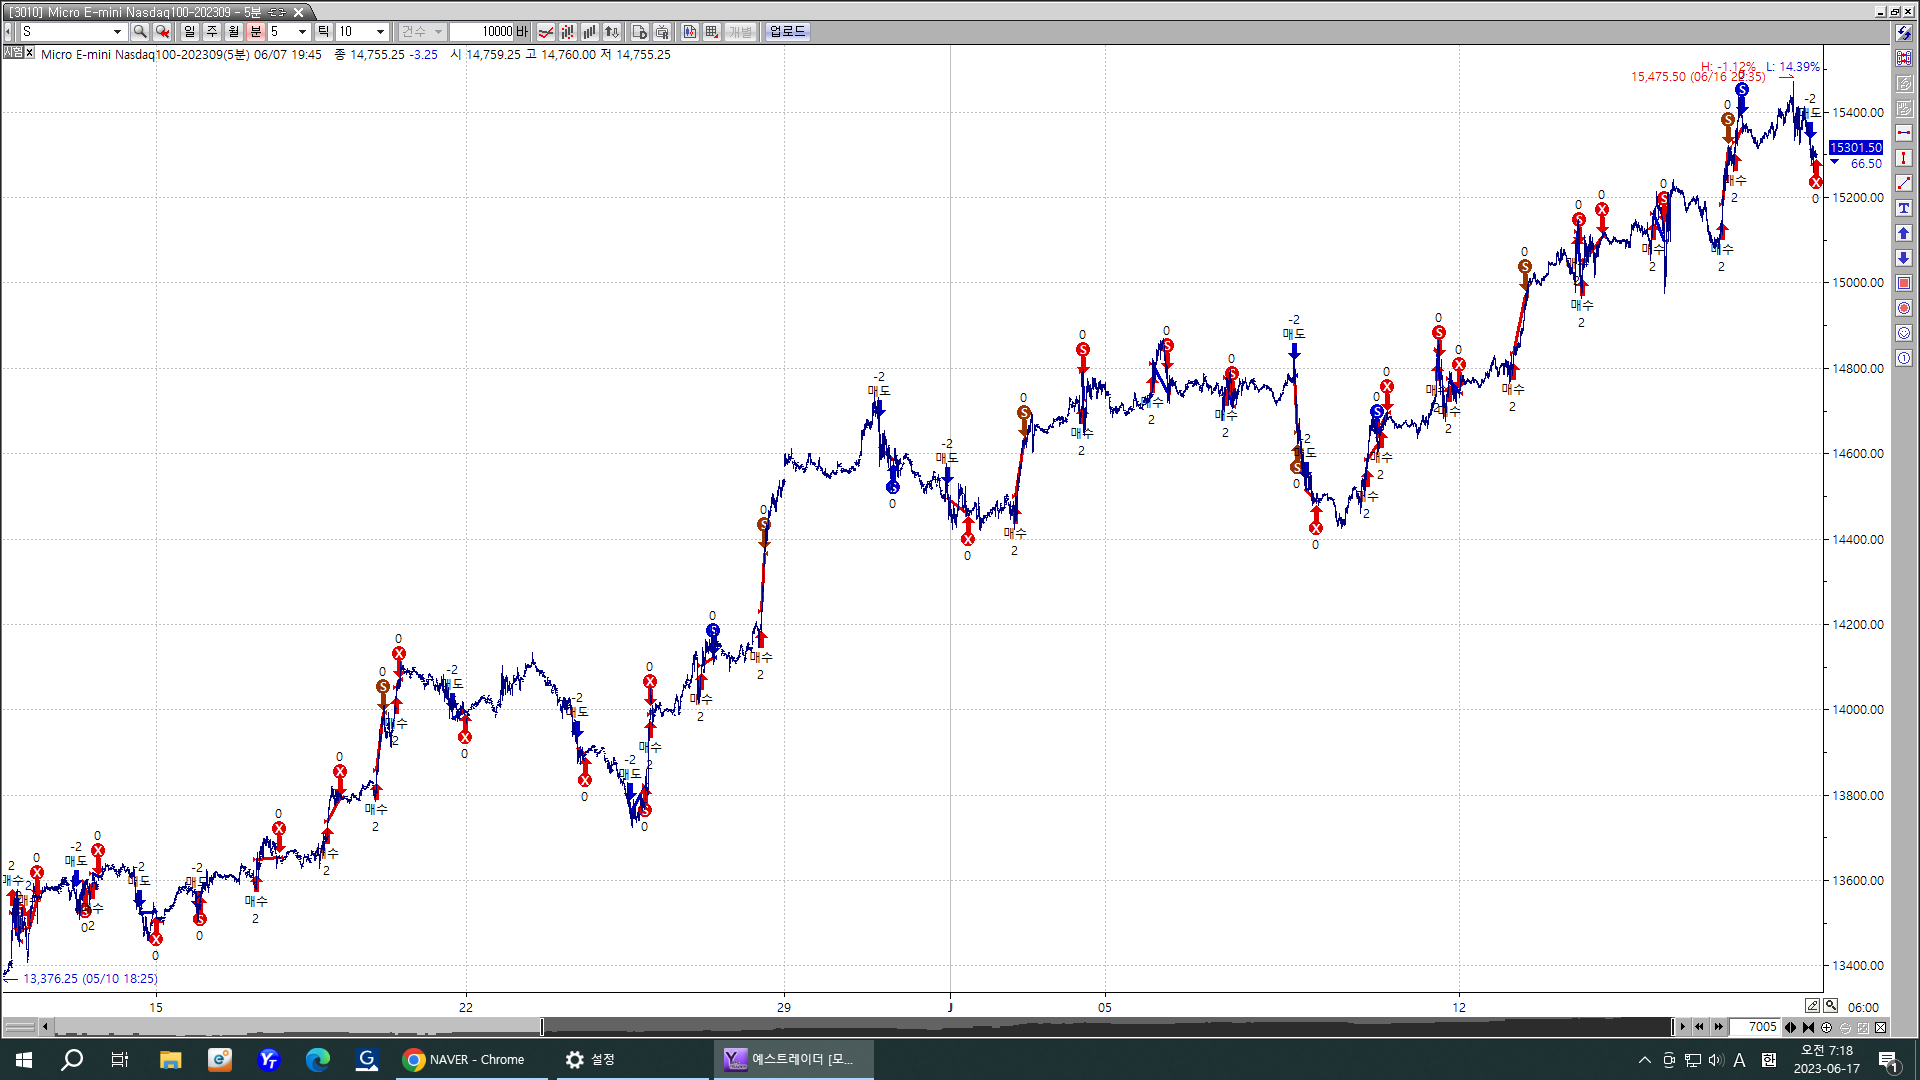Image resolution: width=1920 pixels, height=1080 pixels.
Task: Click the bar count field showing 7005
Action: click(x=1756, y=1027)
